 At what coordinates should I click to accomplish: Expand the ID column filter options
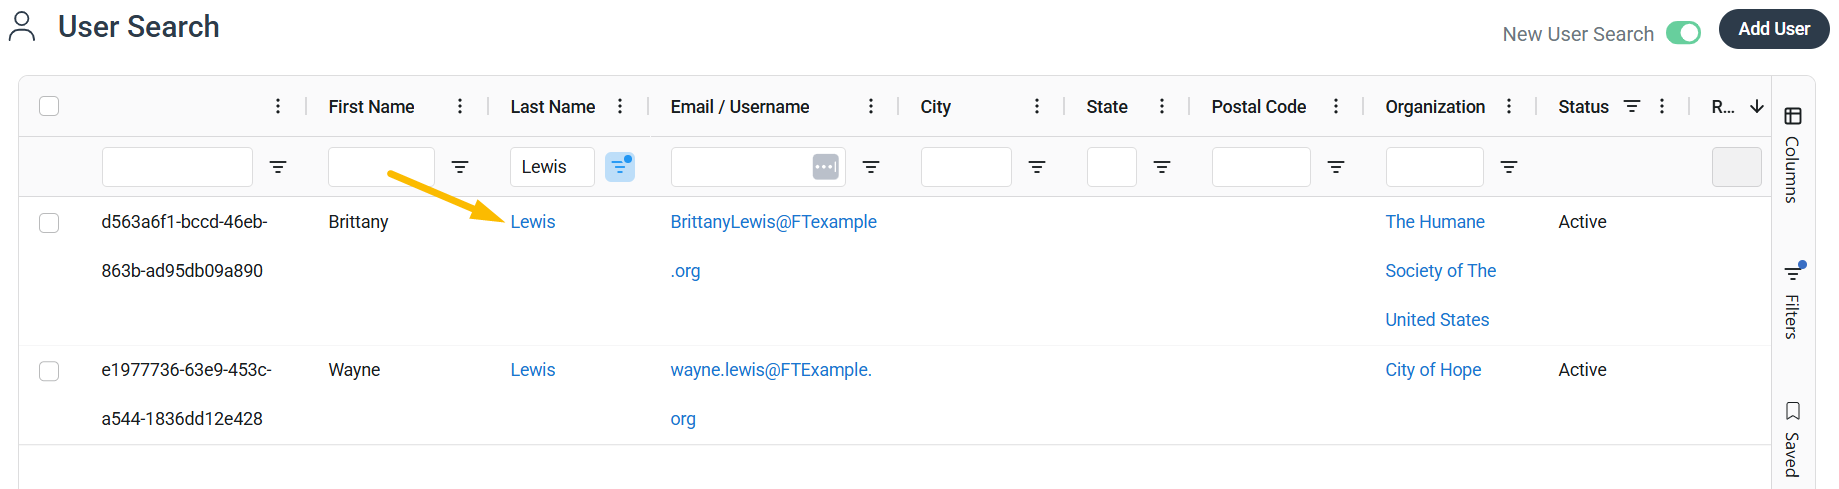pyautogui.click(x=278, y=167)
